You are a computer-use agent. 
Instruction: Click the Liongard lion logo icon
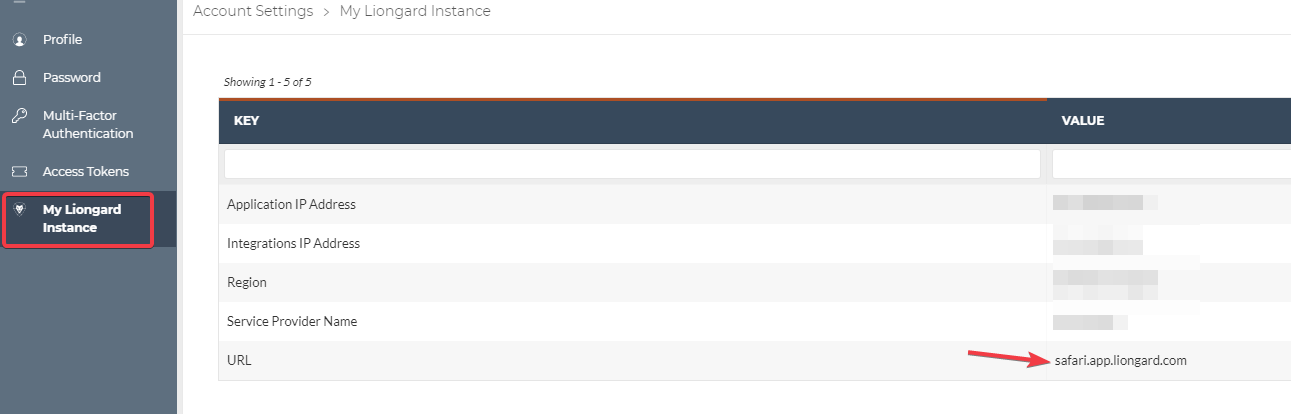tap(20, 209)
